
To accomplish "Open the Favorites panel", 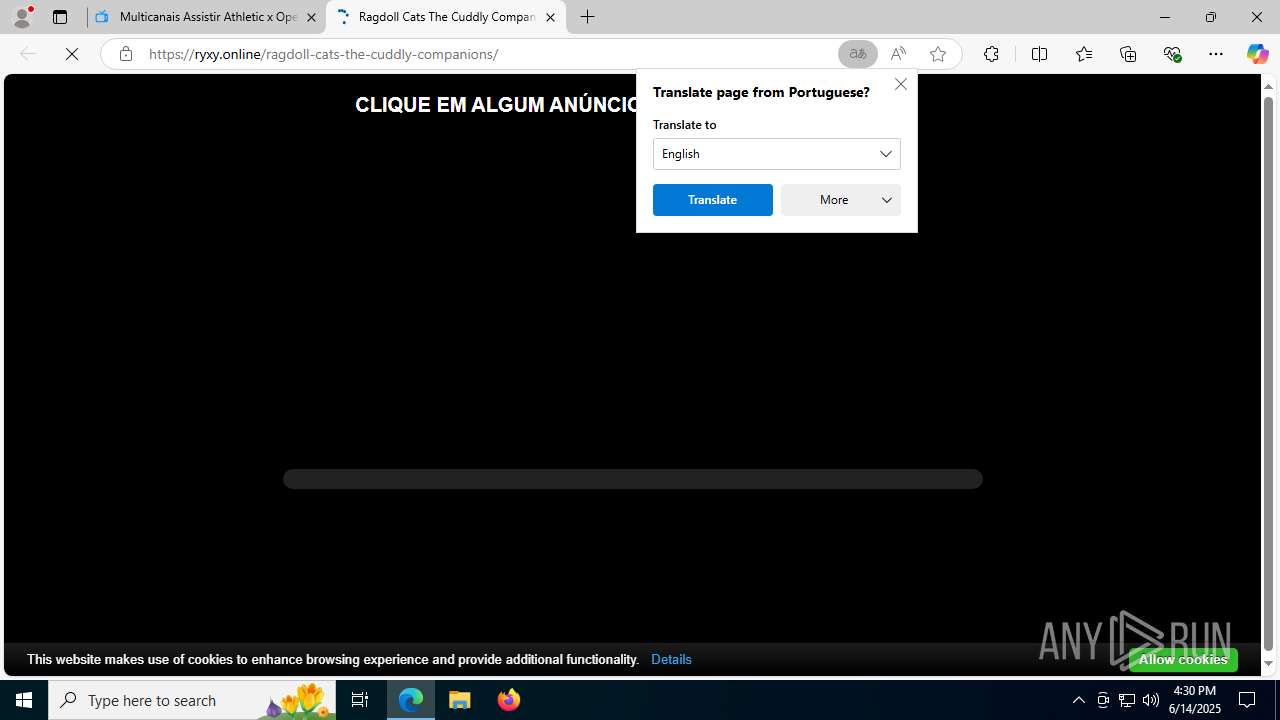I will coord(1084,54).
